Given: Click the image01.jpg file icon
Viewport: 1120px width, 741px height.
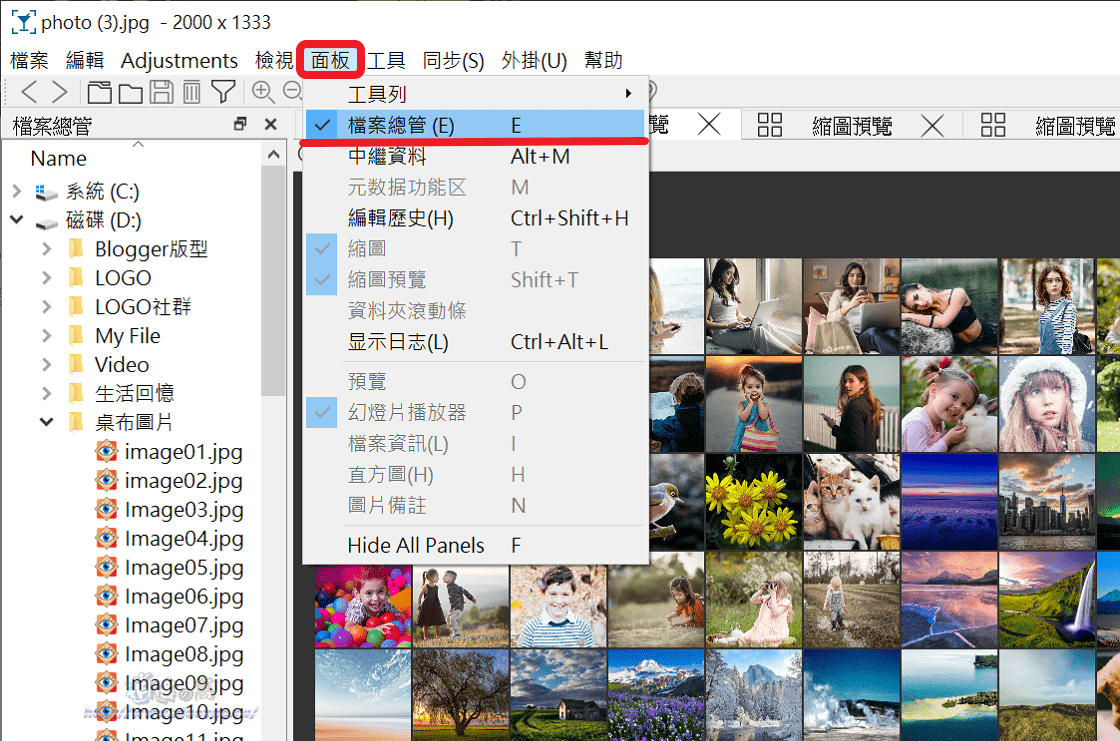Looking at the screenshot, I should (106, 451).
